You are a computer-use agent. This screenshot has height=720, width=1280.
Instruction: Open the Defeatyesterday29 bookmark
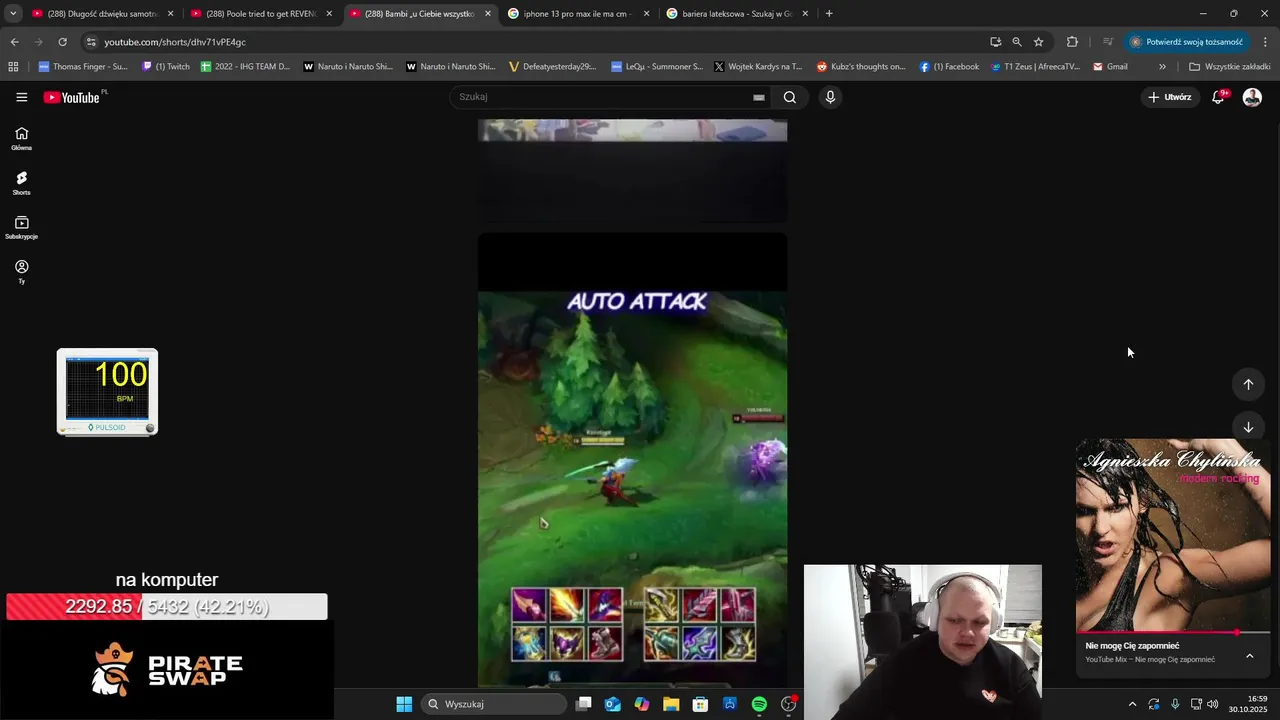point(553,67)
